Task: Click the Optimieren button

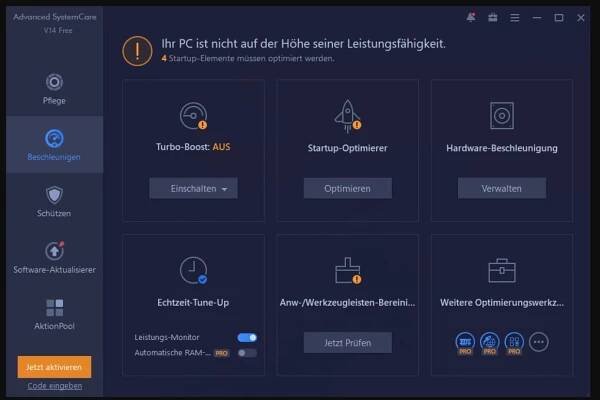Action: tap(347, 188)
